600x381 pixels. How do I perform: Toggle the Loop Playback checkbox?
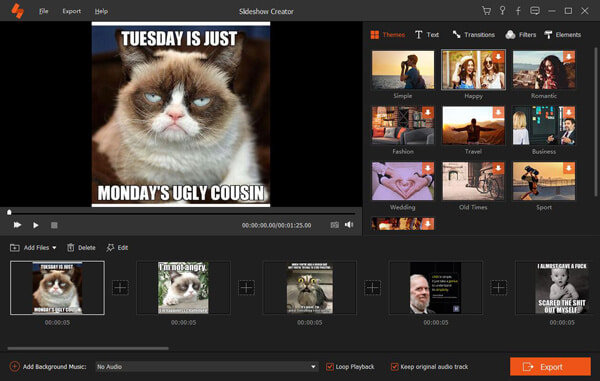(329, 366)
